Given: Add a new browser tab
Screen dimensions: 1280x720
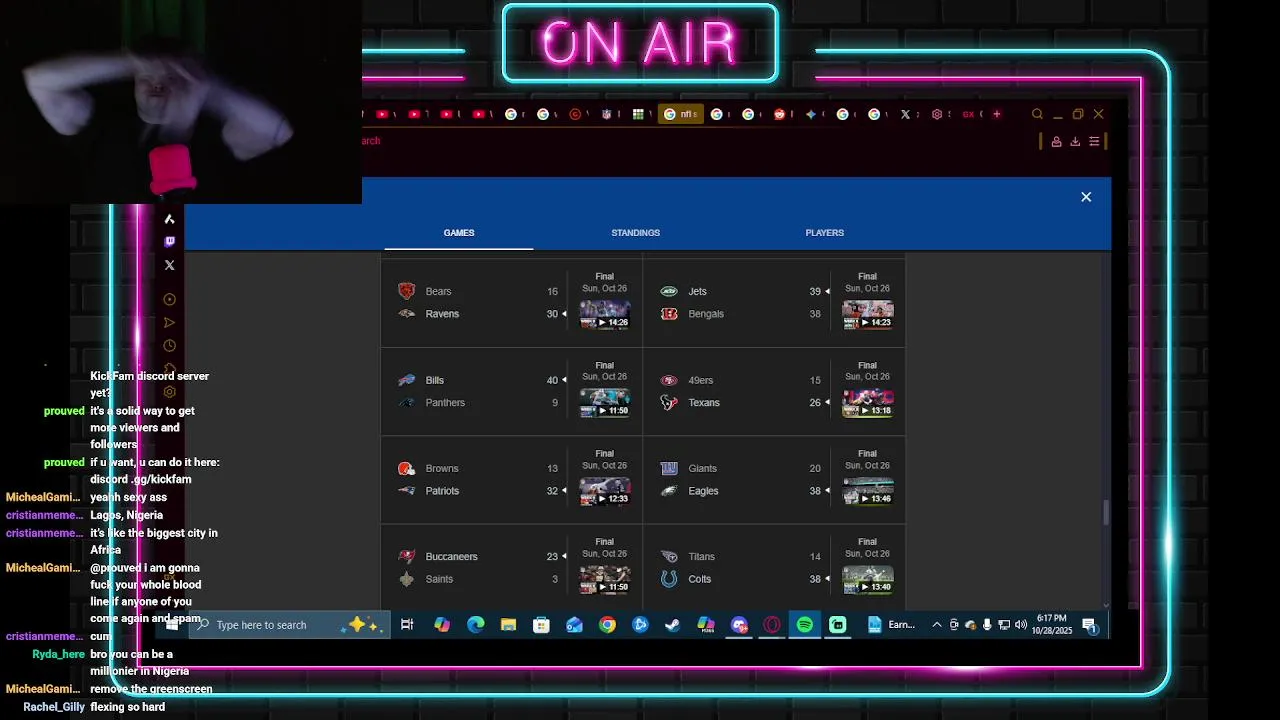Looking at the screenshot, I should [x=996, y=114].
